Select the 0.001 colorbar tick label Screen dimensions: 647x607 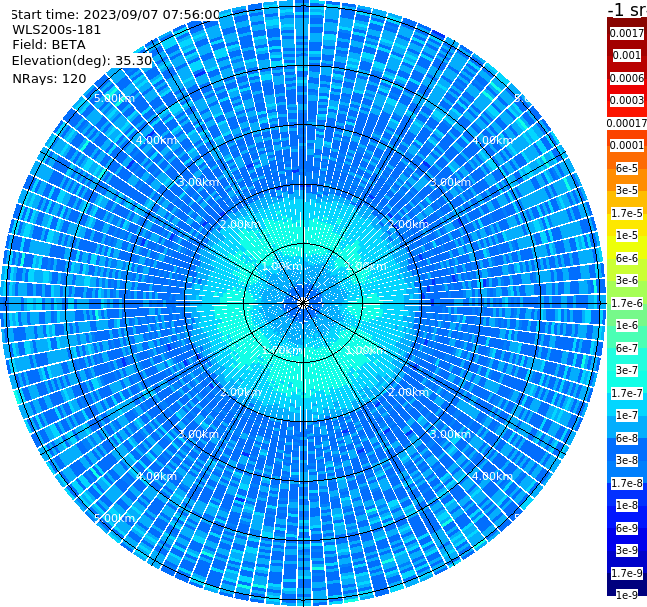pos(627,55)
